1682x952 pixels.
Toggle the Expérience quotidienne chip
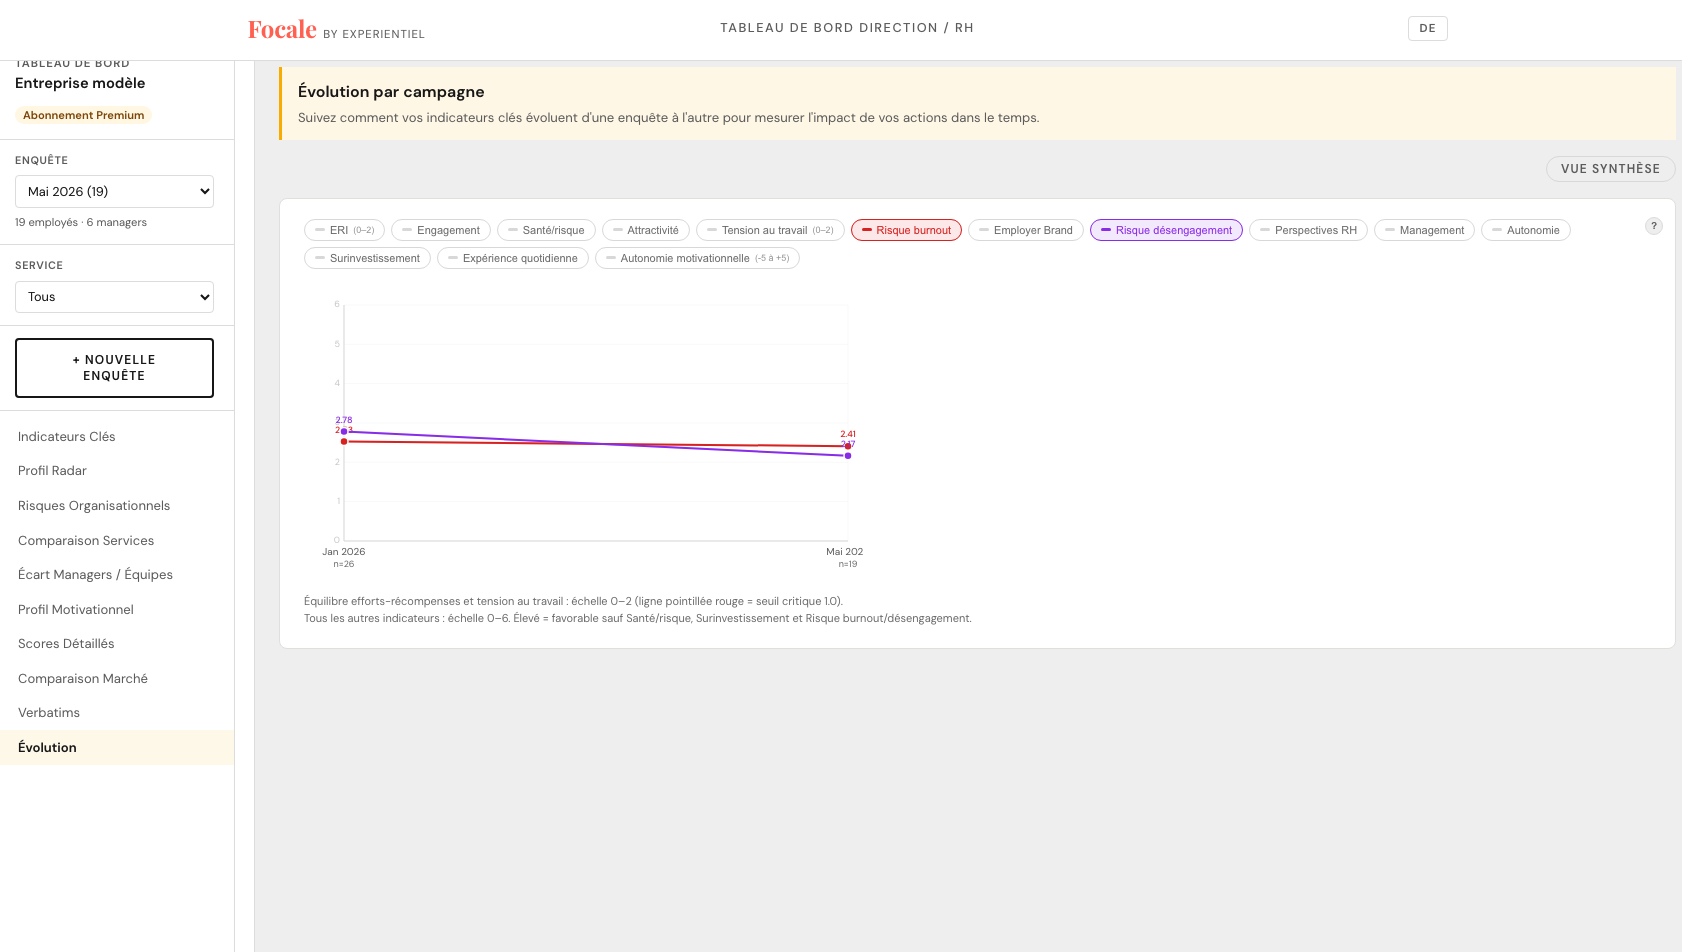pyautogui.click(x=513, y=258)
